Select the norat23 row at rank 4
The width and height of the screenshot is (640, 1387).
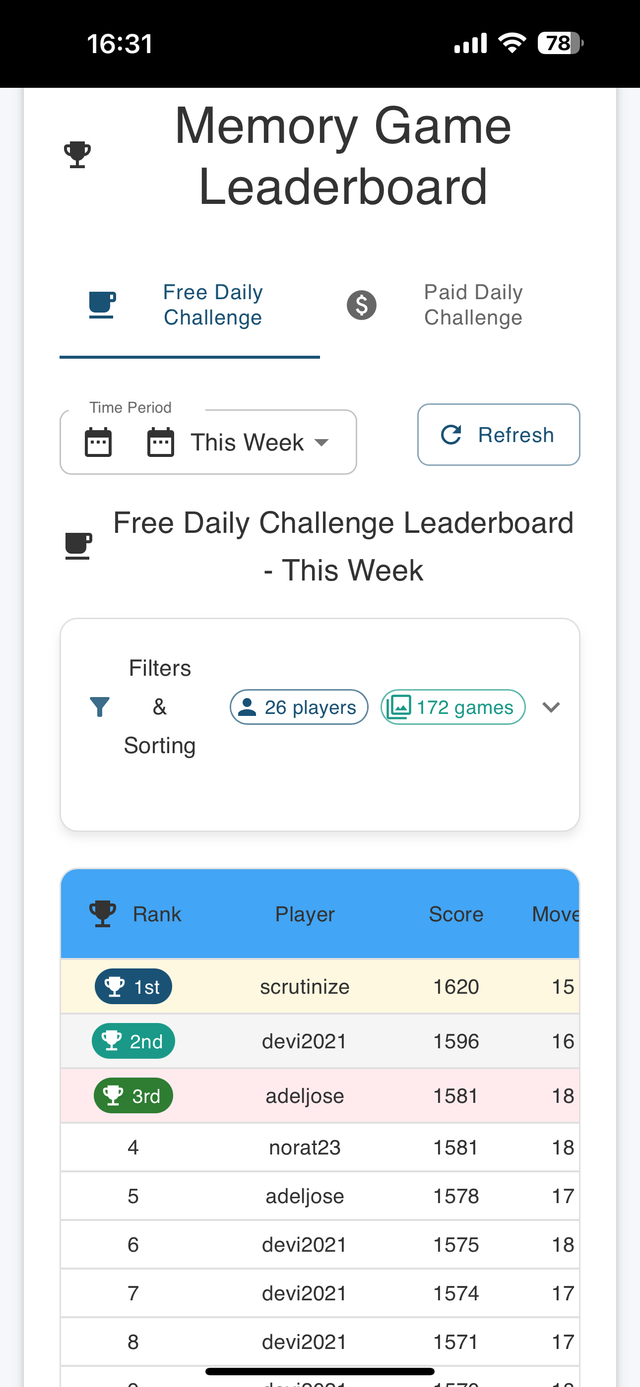click(320, 1147)
